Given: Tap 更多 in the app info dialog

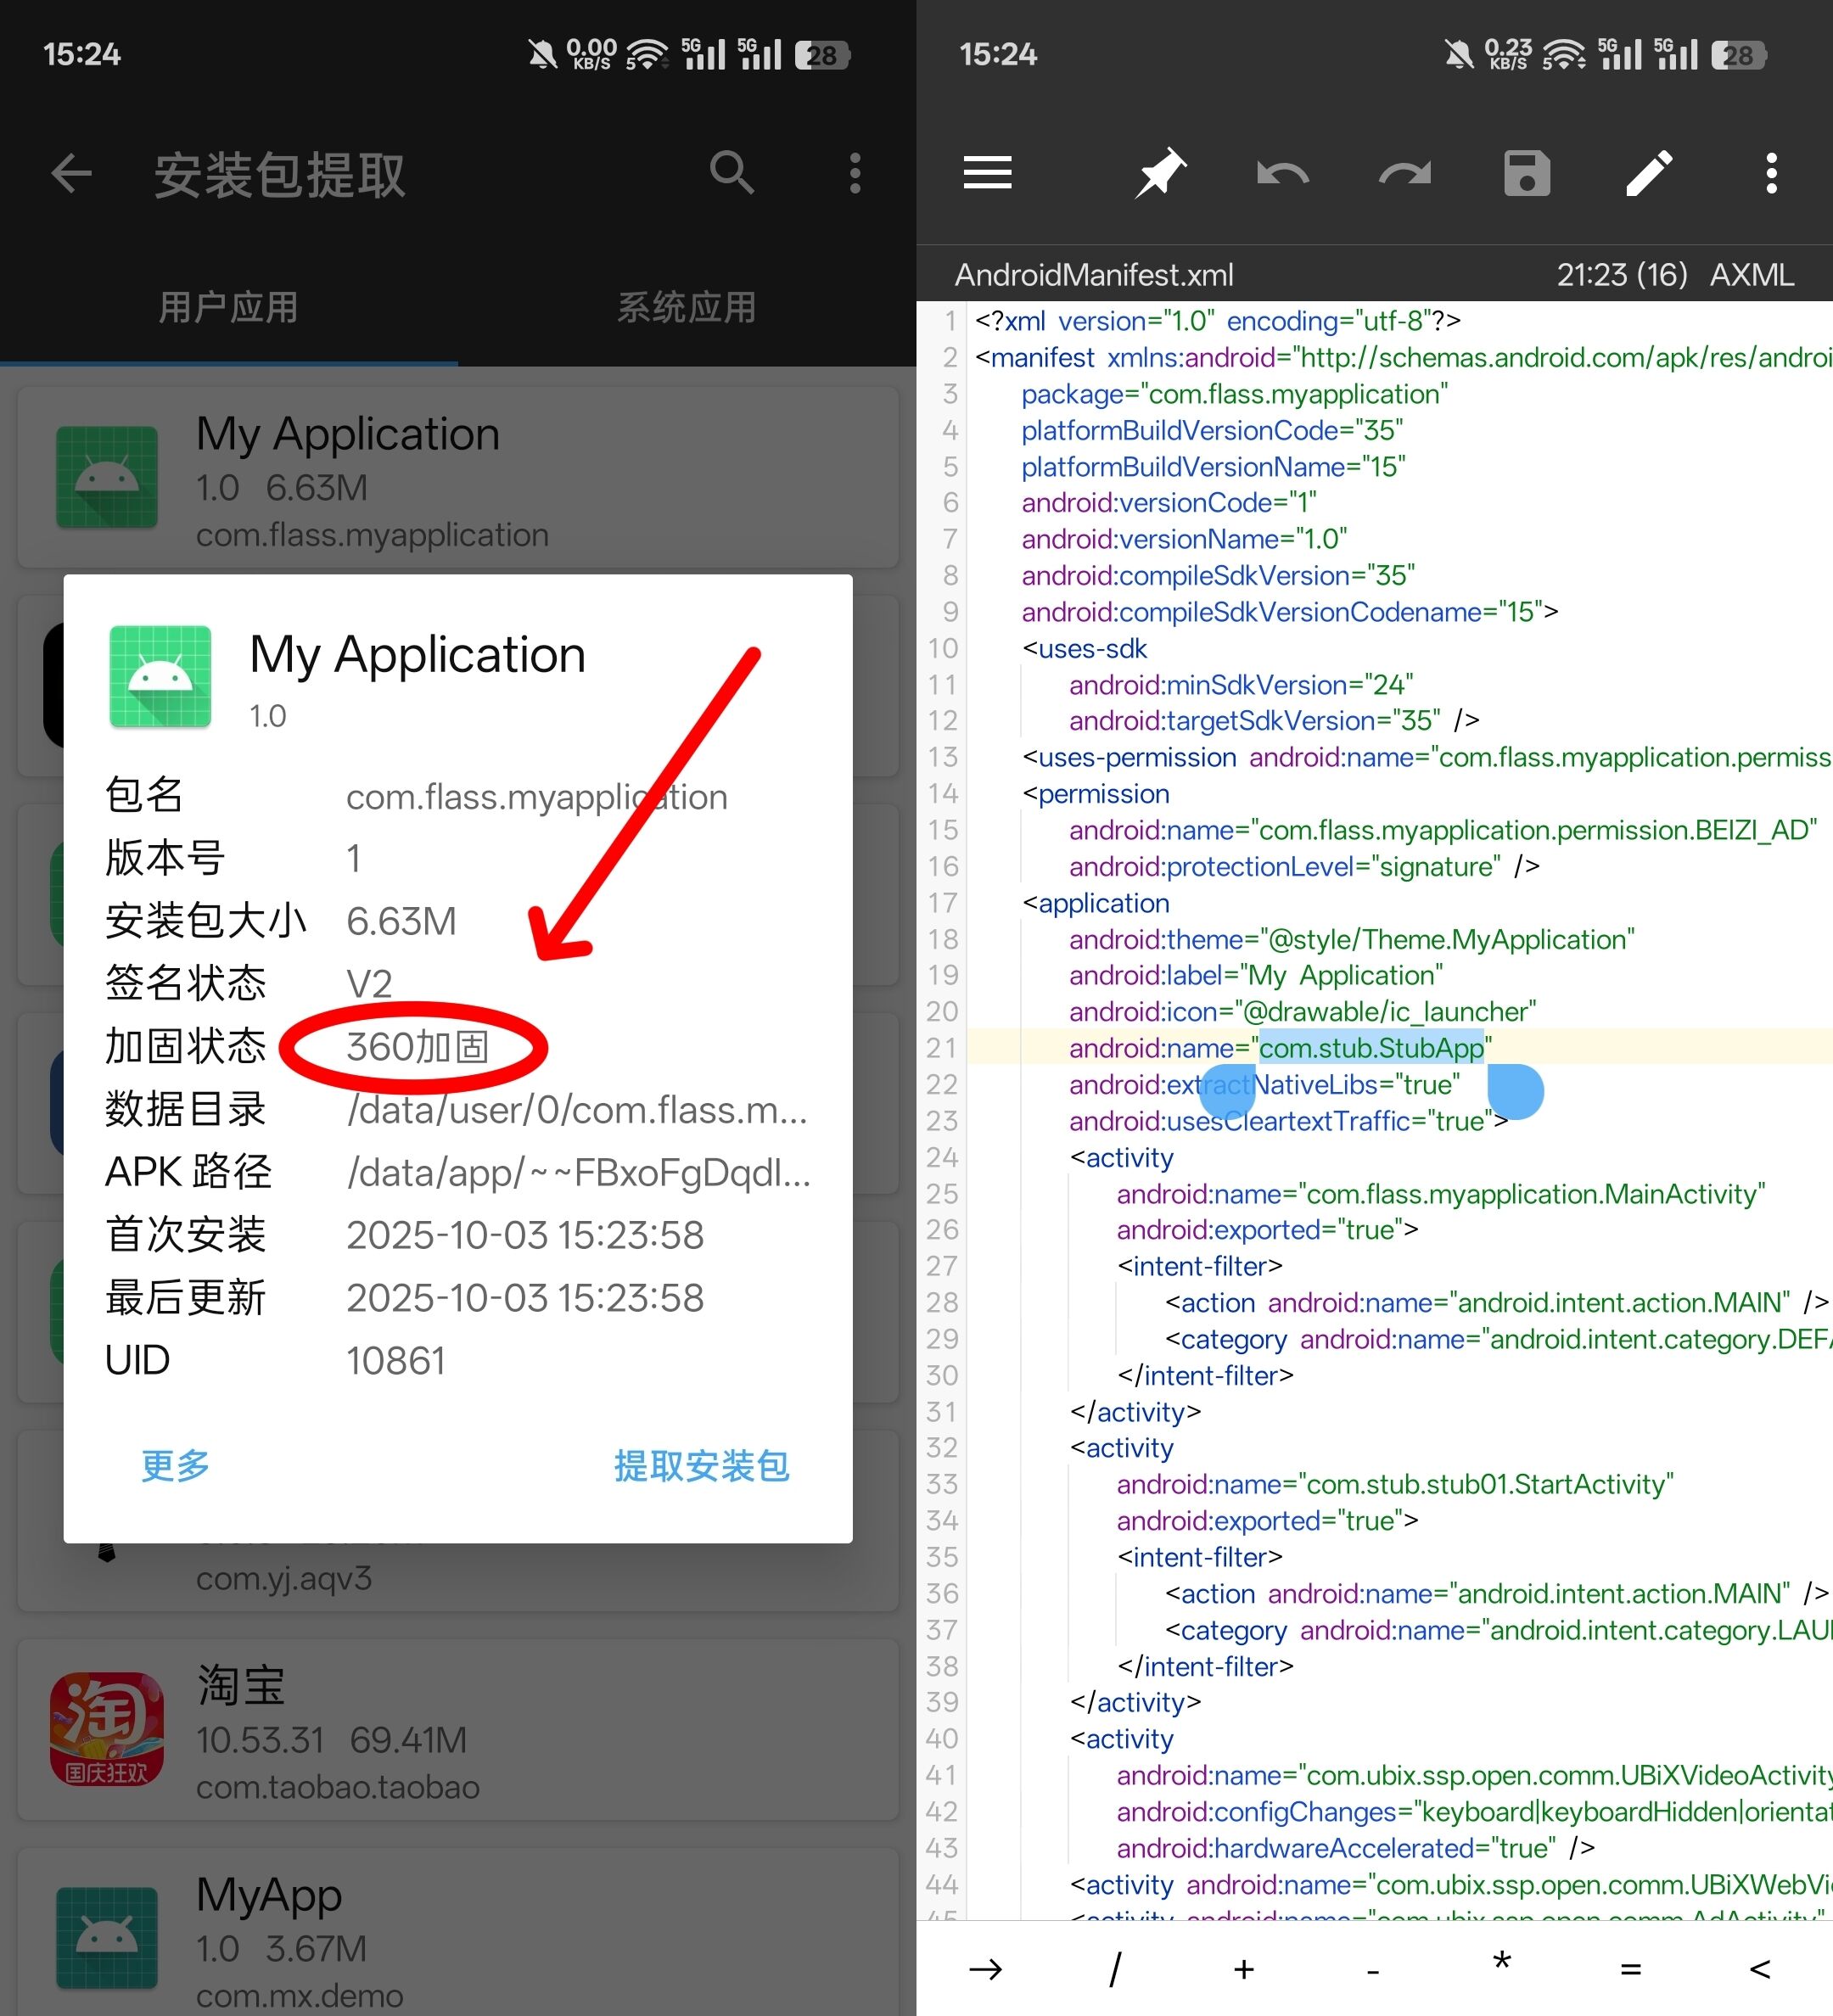Looking at the screenshot, I should pos(176,1465).
